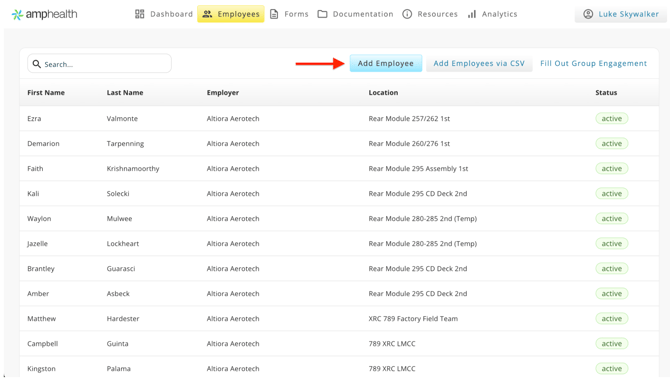Click the Analytics bar chart icon
The width and height of the screenshot is (670, 379).
coord(472,14)
